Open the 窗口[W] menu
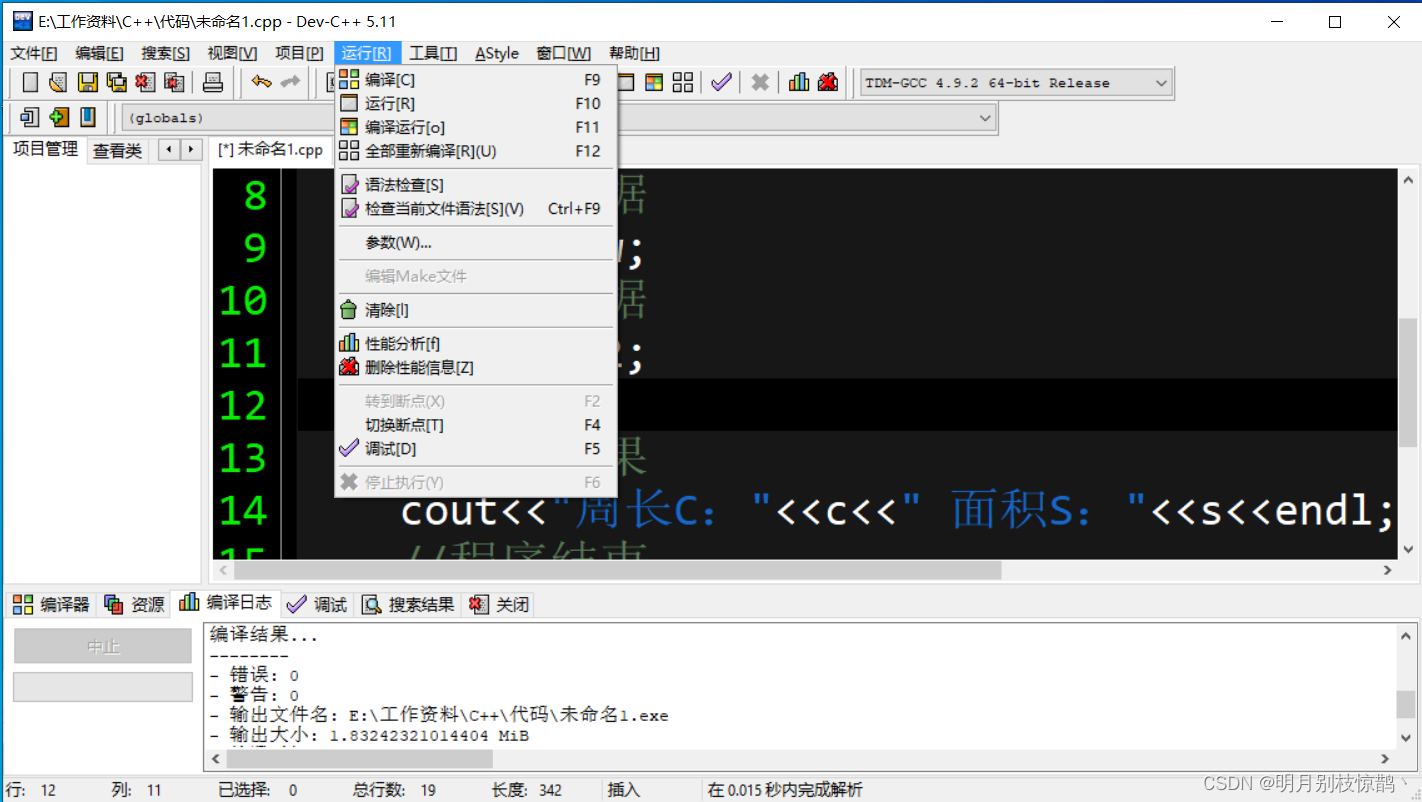 [564, 53]
